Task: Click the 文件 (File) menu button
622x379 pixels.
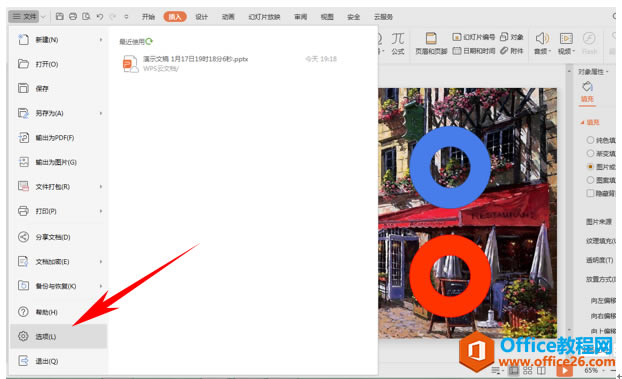Action: [x=23, y=17]
